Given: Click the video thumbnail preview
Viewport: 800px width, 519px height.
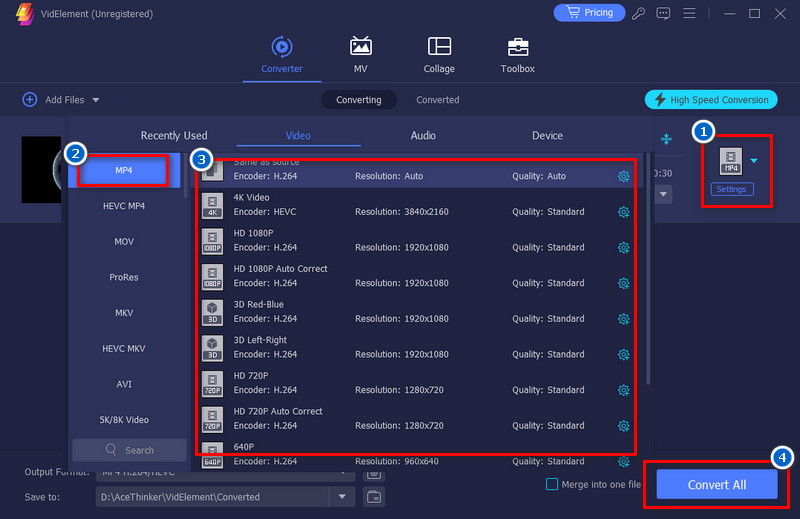Looking at the screenshot, I should (41, 169).
